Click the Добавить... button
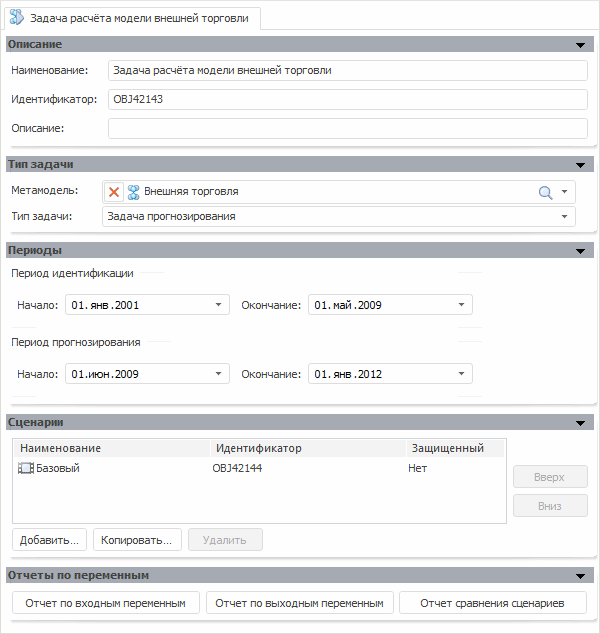The image size is (600, 634). [x=50, y=540]
